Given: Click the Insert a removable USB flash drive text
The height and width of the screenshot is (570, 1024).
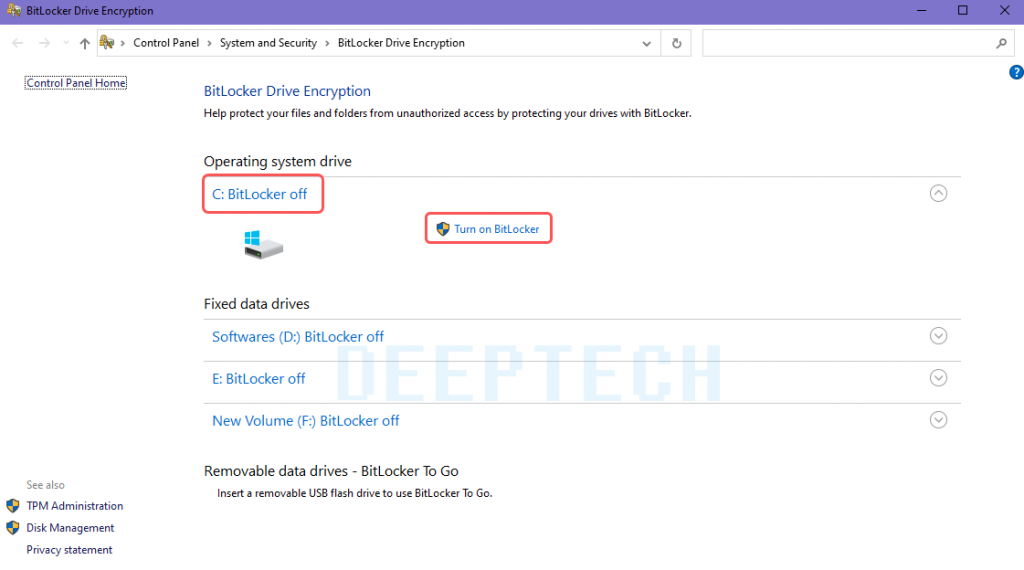Looking at the screenshot, I should point(355,494).
